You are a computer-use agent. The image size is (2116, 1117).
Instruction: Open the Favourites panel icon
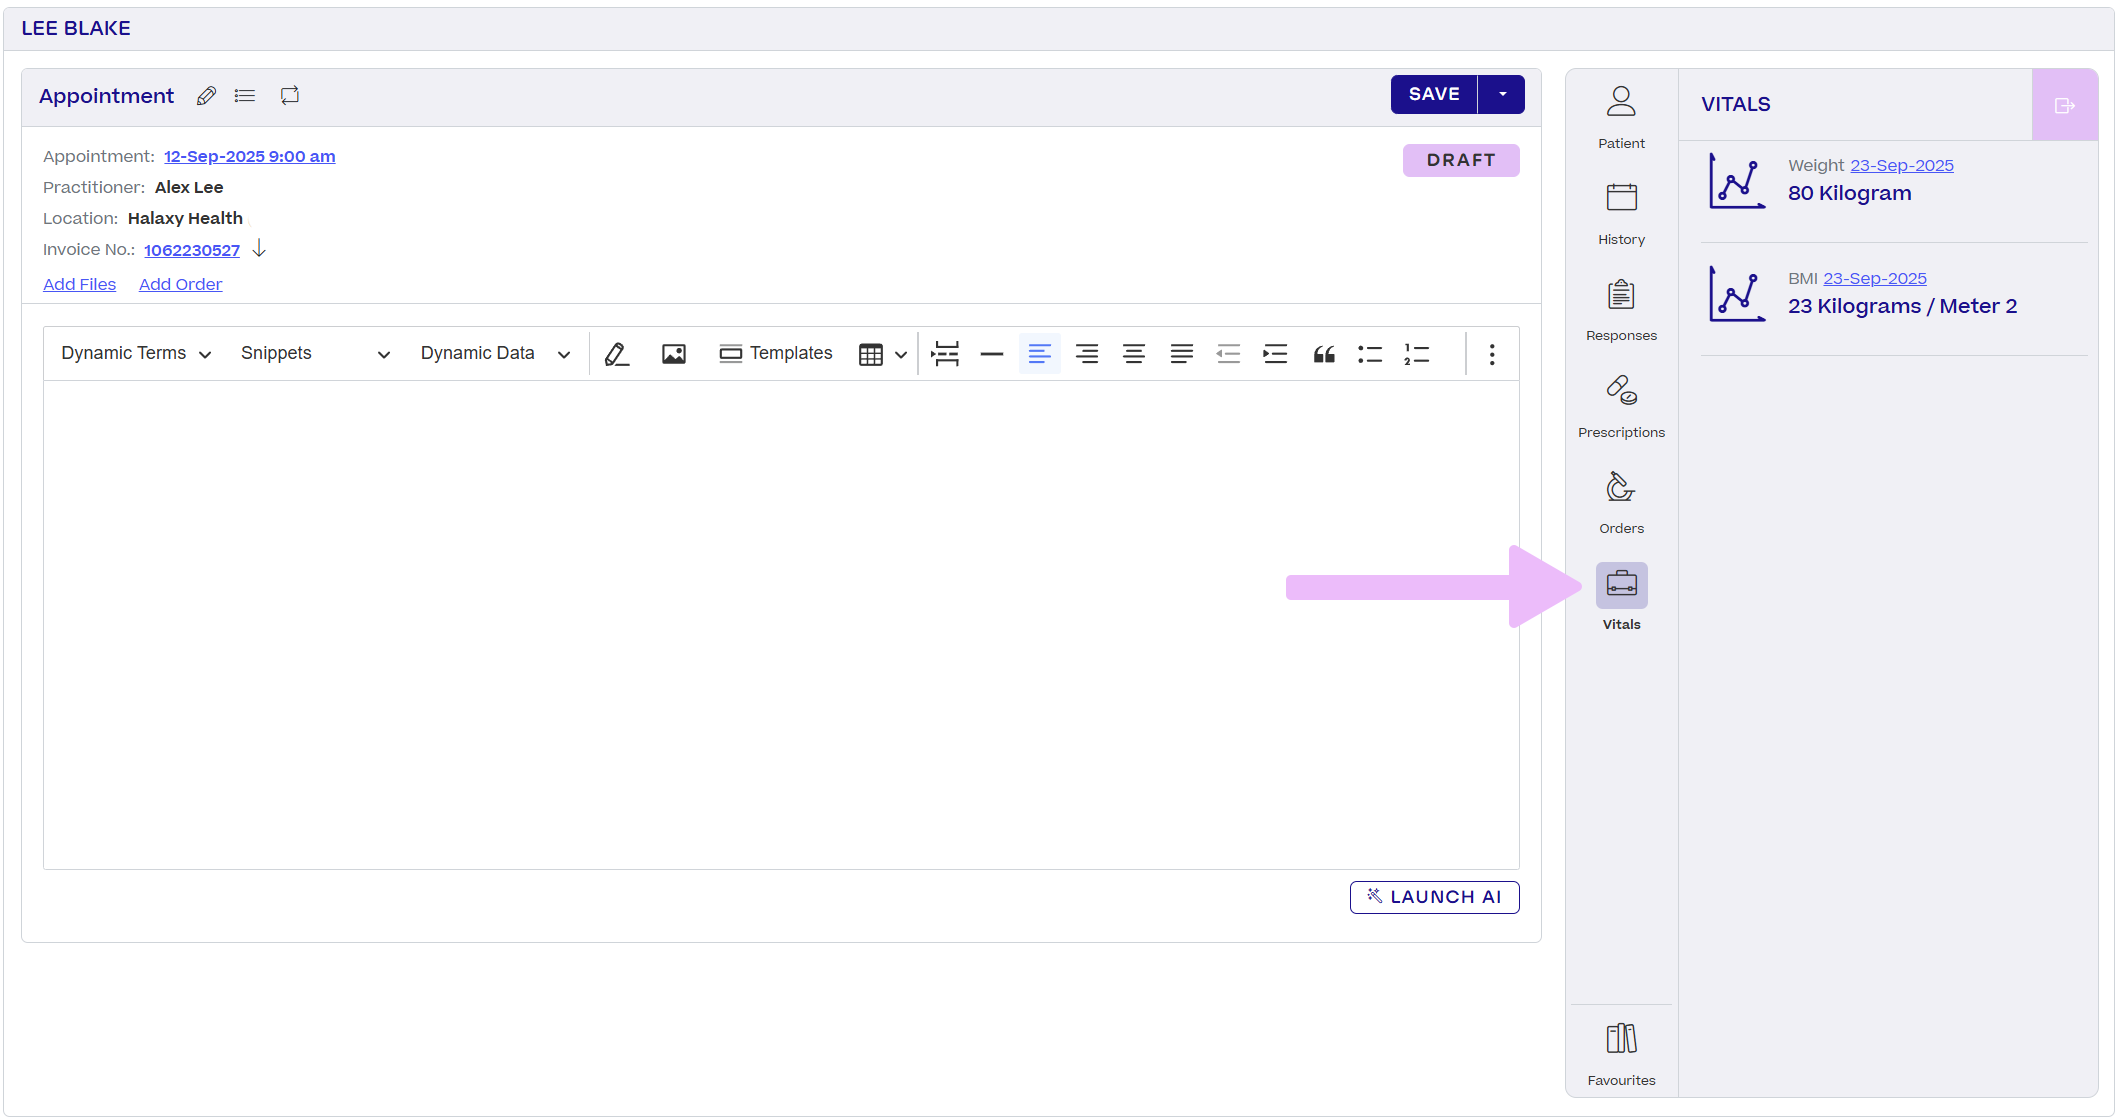coord(1620,1038)
